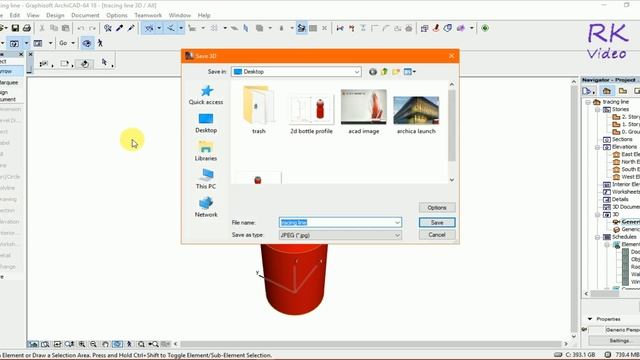Open Project Chooser icon in Navigator
The height and width of the screenshot is (360, 640).
coord(588,91)
